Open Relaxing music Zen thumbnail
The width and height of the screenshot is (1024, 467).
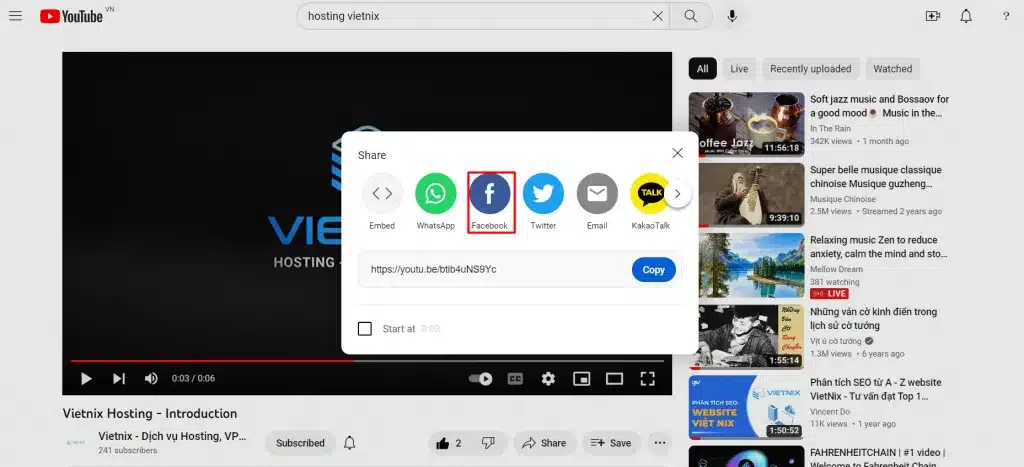pyautogui.click(x=746, y=266)
